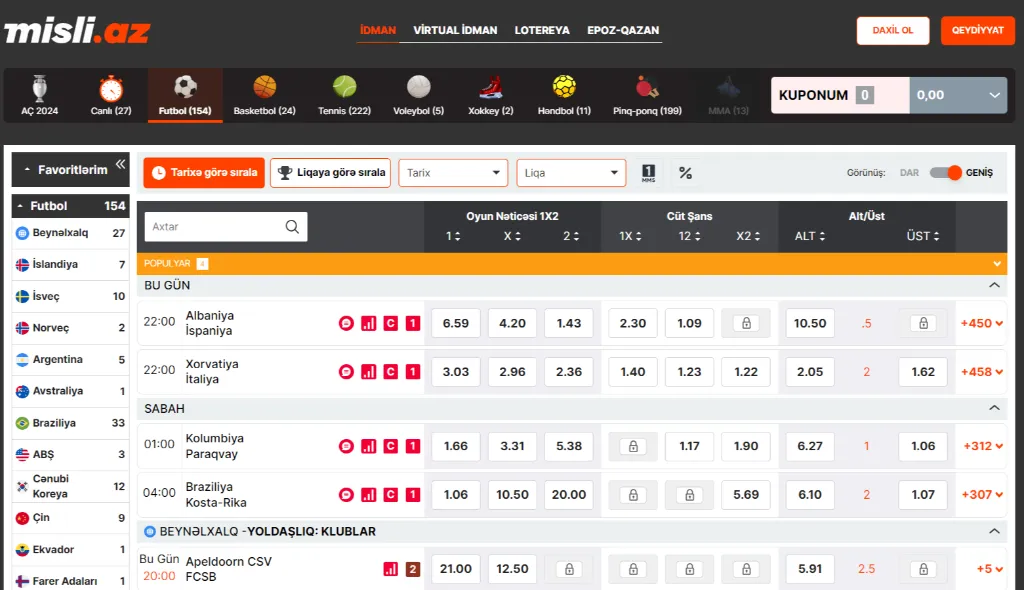1024x590 pixels.
Task: Switch to İDMAN tab
Action: click(x=377, y=30)
